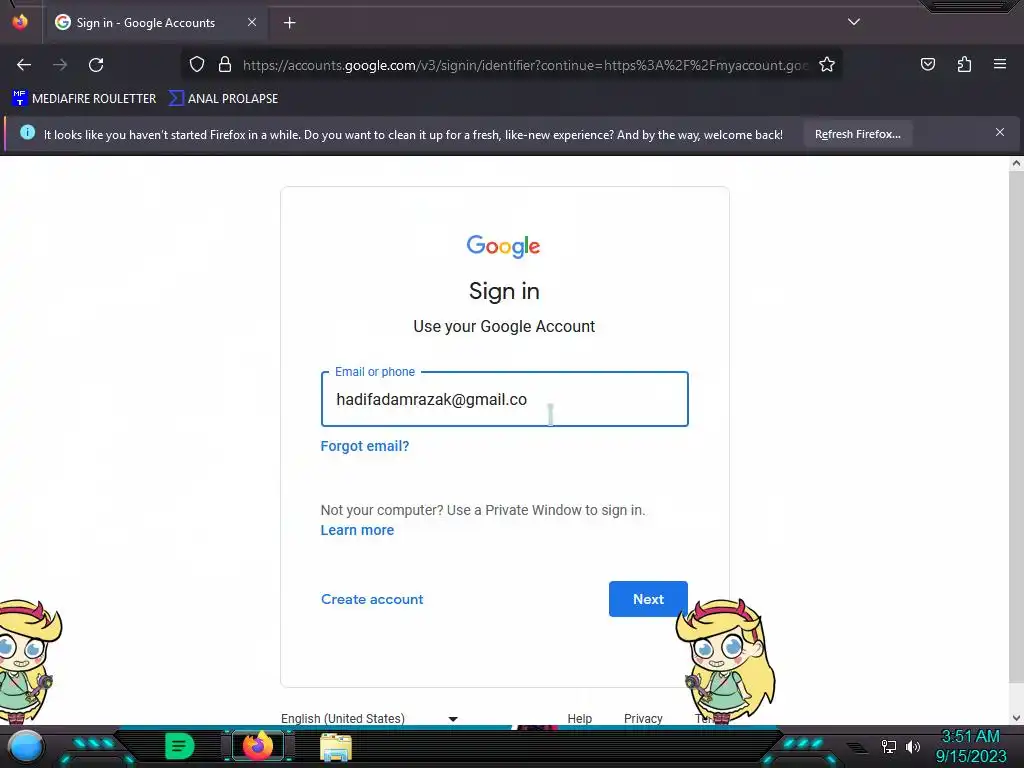Click the padlock site security icon
1024x768 pixels.
point(225,65)
